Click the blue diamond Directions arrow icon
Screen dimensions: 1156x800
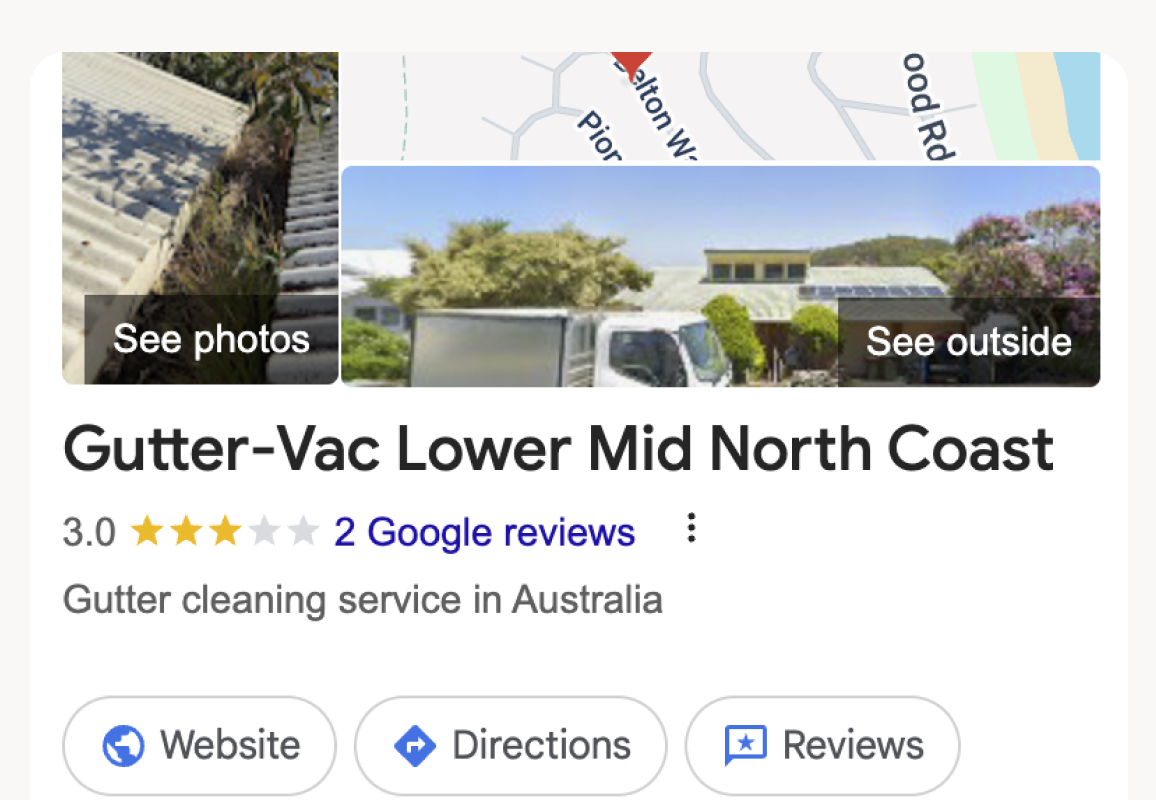pyautogui.click(x=415, y=746)
